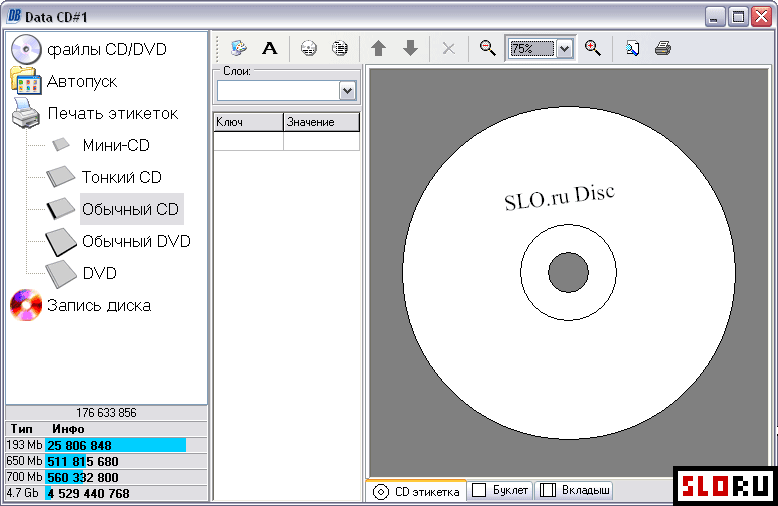This screenshot has width=778, height=506.
Task: Click the Инфо column header
Action: [68, 429]
